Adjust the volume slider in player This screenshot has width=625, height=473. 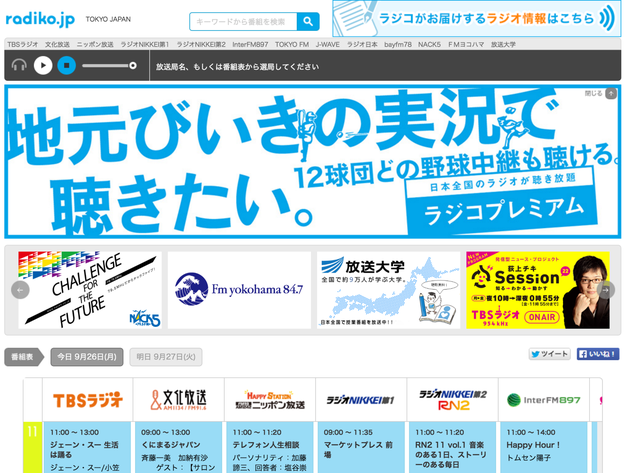[x=110, y=66]
